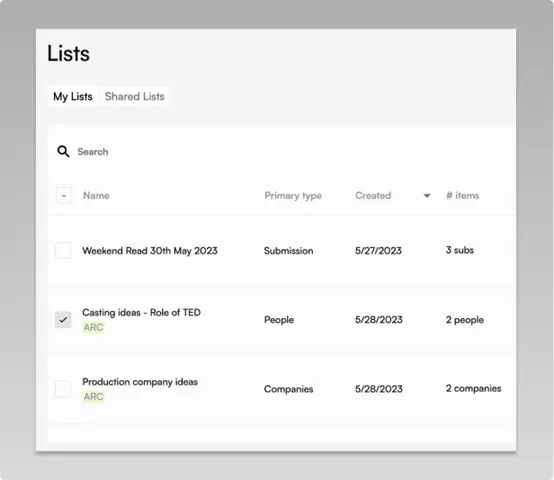Sort by the # items column header
554x480 pixels.
(462, 196)
